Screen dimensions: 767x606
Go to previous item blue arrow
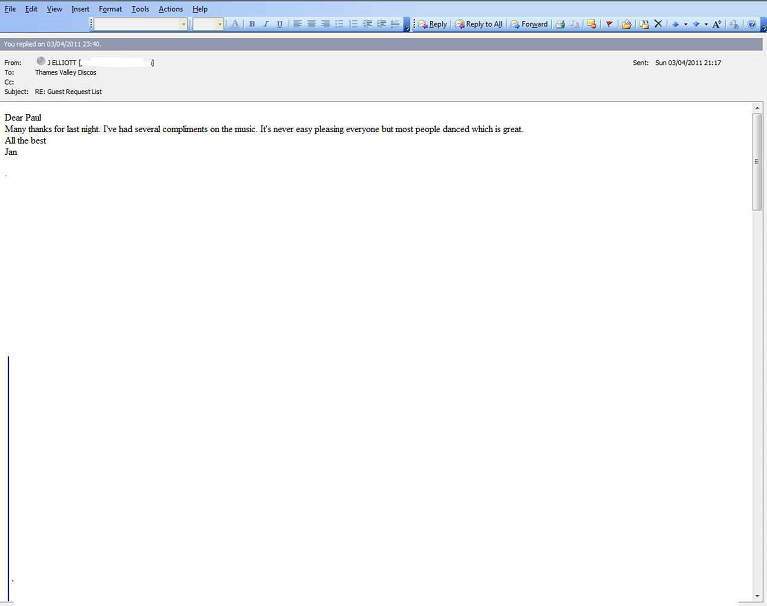coord(675,24)
